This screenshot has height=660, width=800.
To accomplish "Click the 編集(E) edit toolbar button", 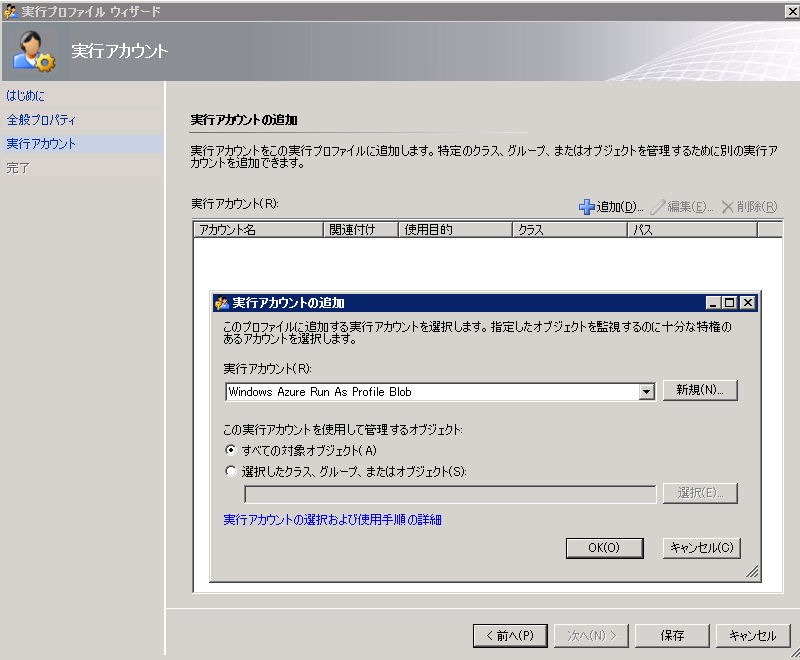I will tap(681, 207).
